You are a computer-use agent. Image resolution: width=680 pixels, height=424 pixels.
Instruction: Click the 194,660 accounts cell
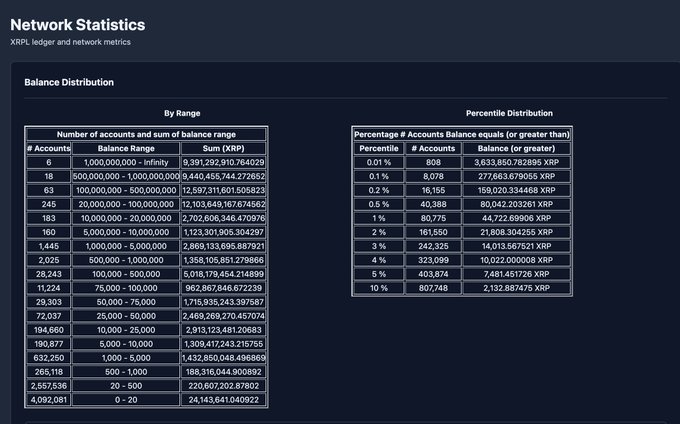(49, 330)
